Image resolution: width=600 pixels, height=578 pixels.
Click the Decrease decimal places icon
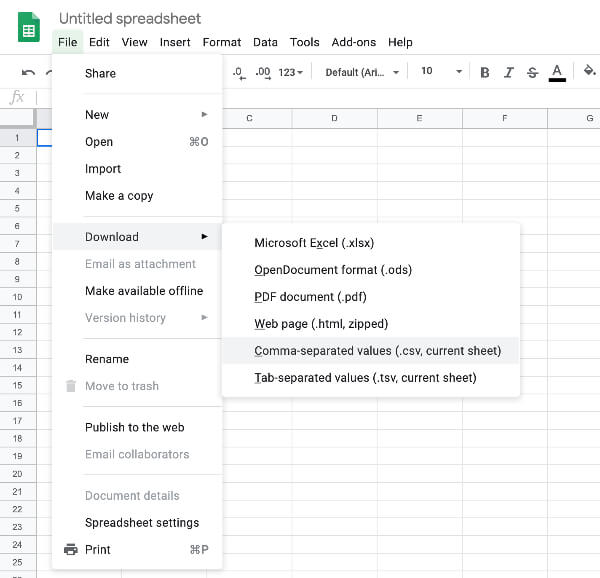pos(239,73)
